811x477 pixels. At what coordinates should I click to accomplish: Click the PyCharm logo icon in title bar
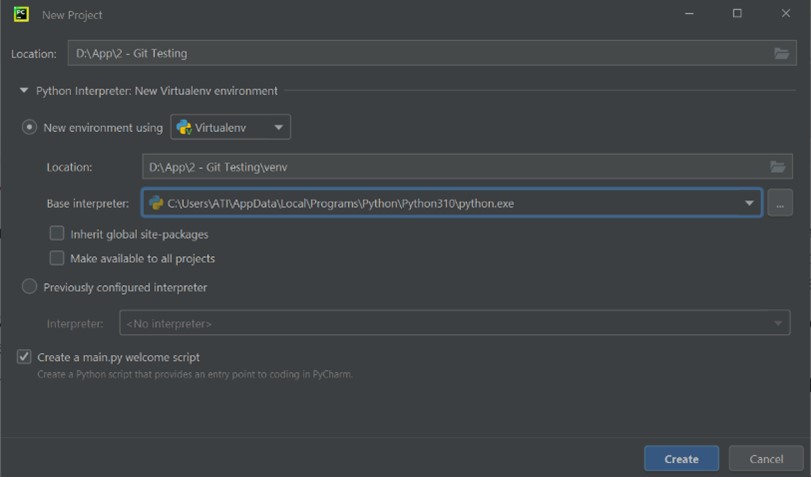20,14
